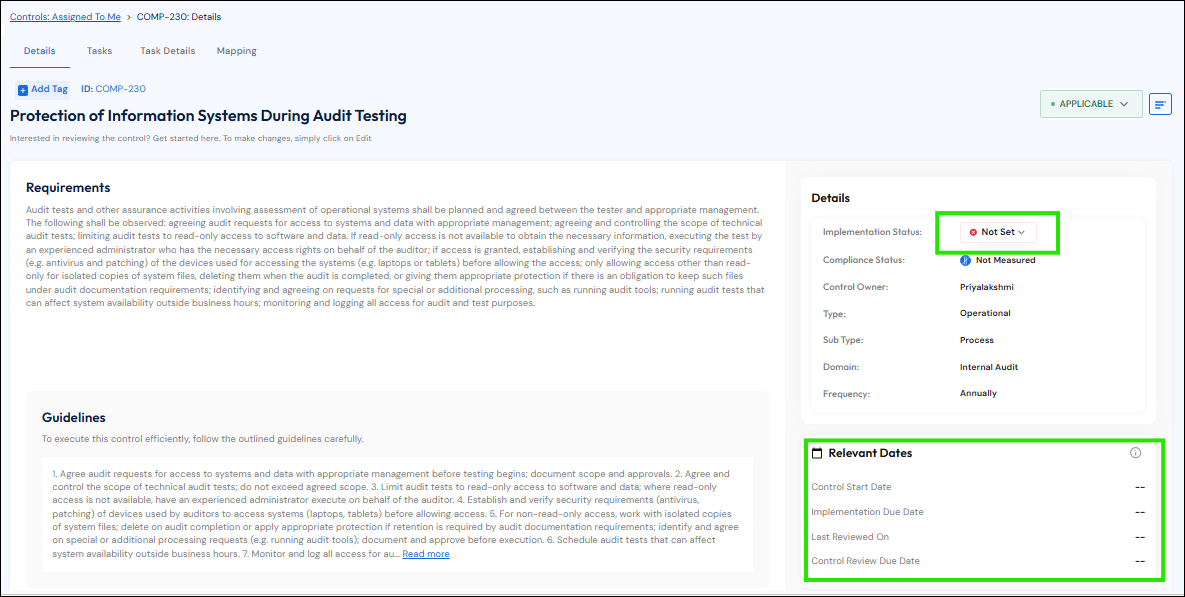Click Control Owner value Priyalakshmi
The image size is (1185, 597).
[985, 287]
